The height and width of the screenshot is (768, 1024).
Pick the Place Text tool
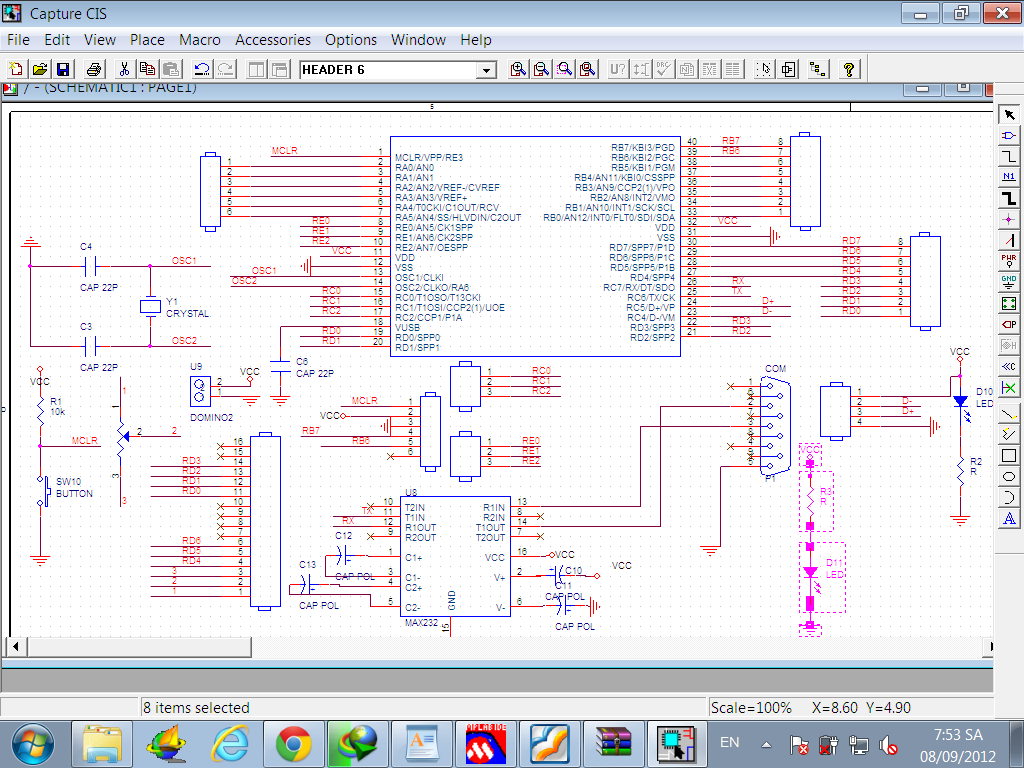coord(1009,518)
